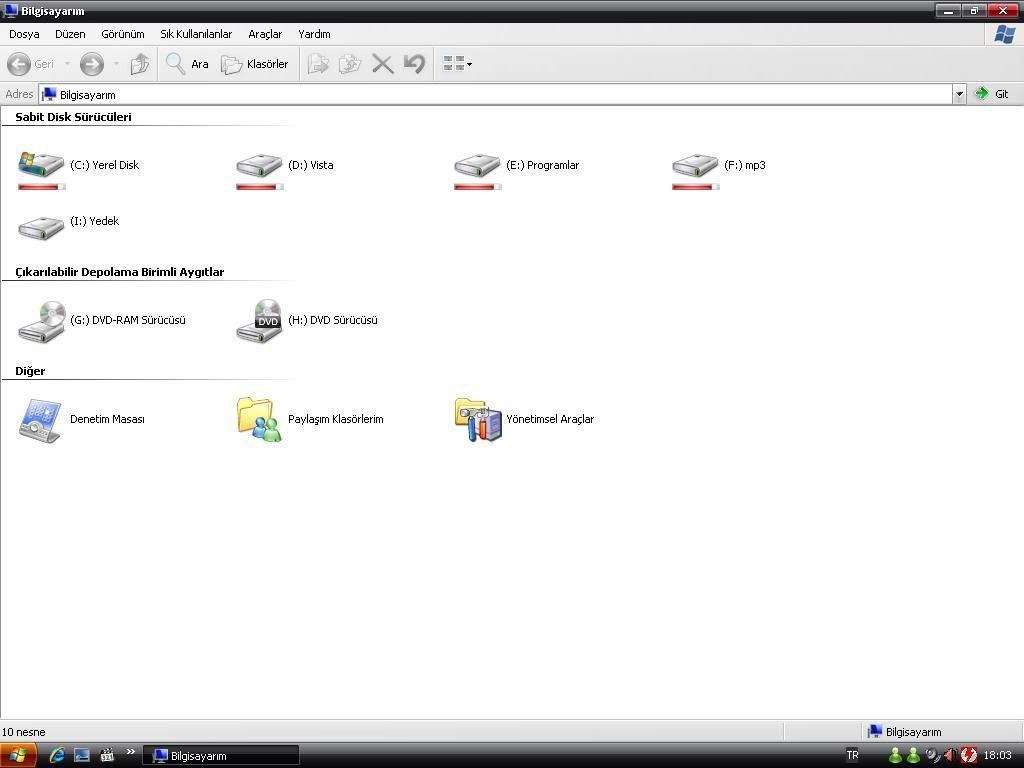1024x768 pixels.
Task: Click the Undo toolbar icon
Action: [415, 64]
